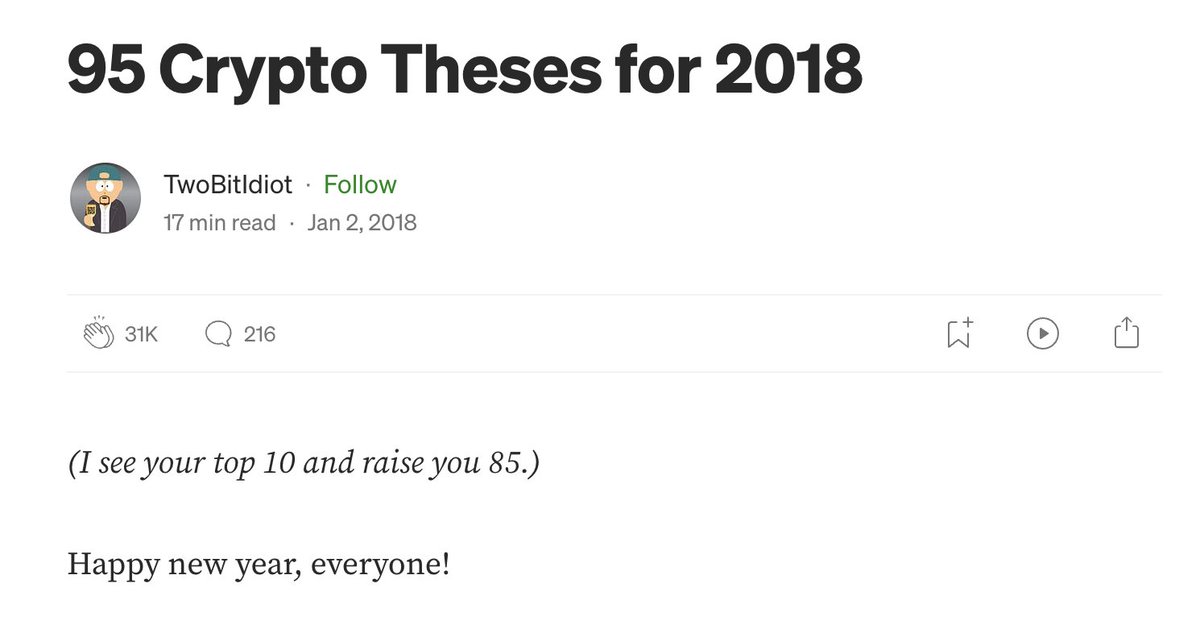This screenshot has height=633, width=1200.
Task: Select the Jan 2, 2018 publish date
Action: pyautogui.click(x=362, y=223)
